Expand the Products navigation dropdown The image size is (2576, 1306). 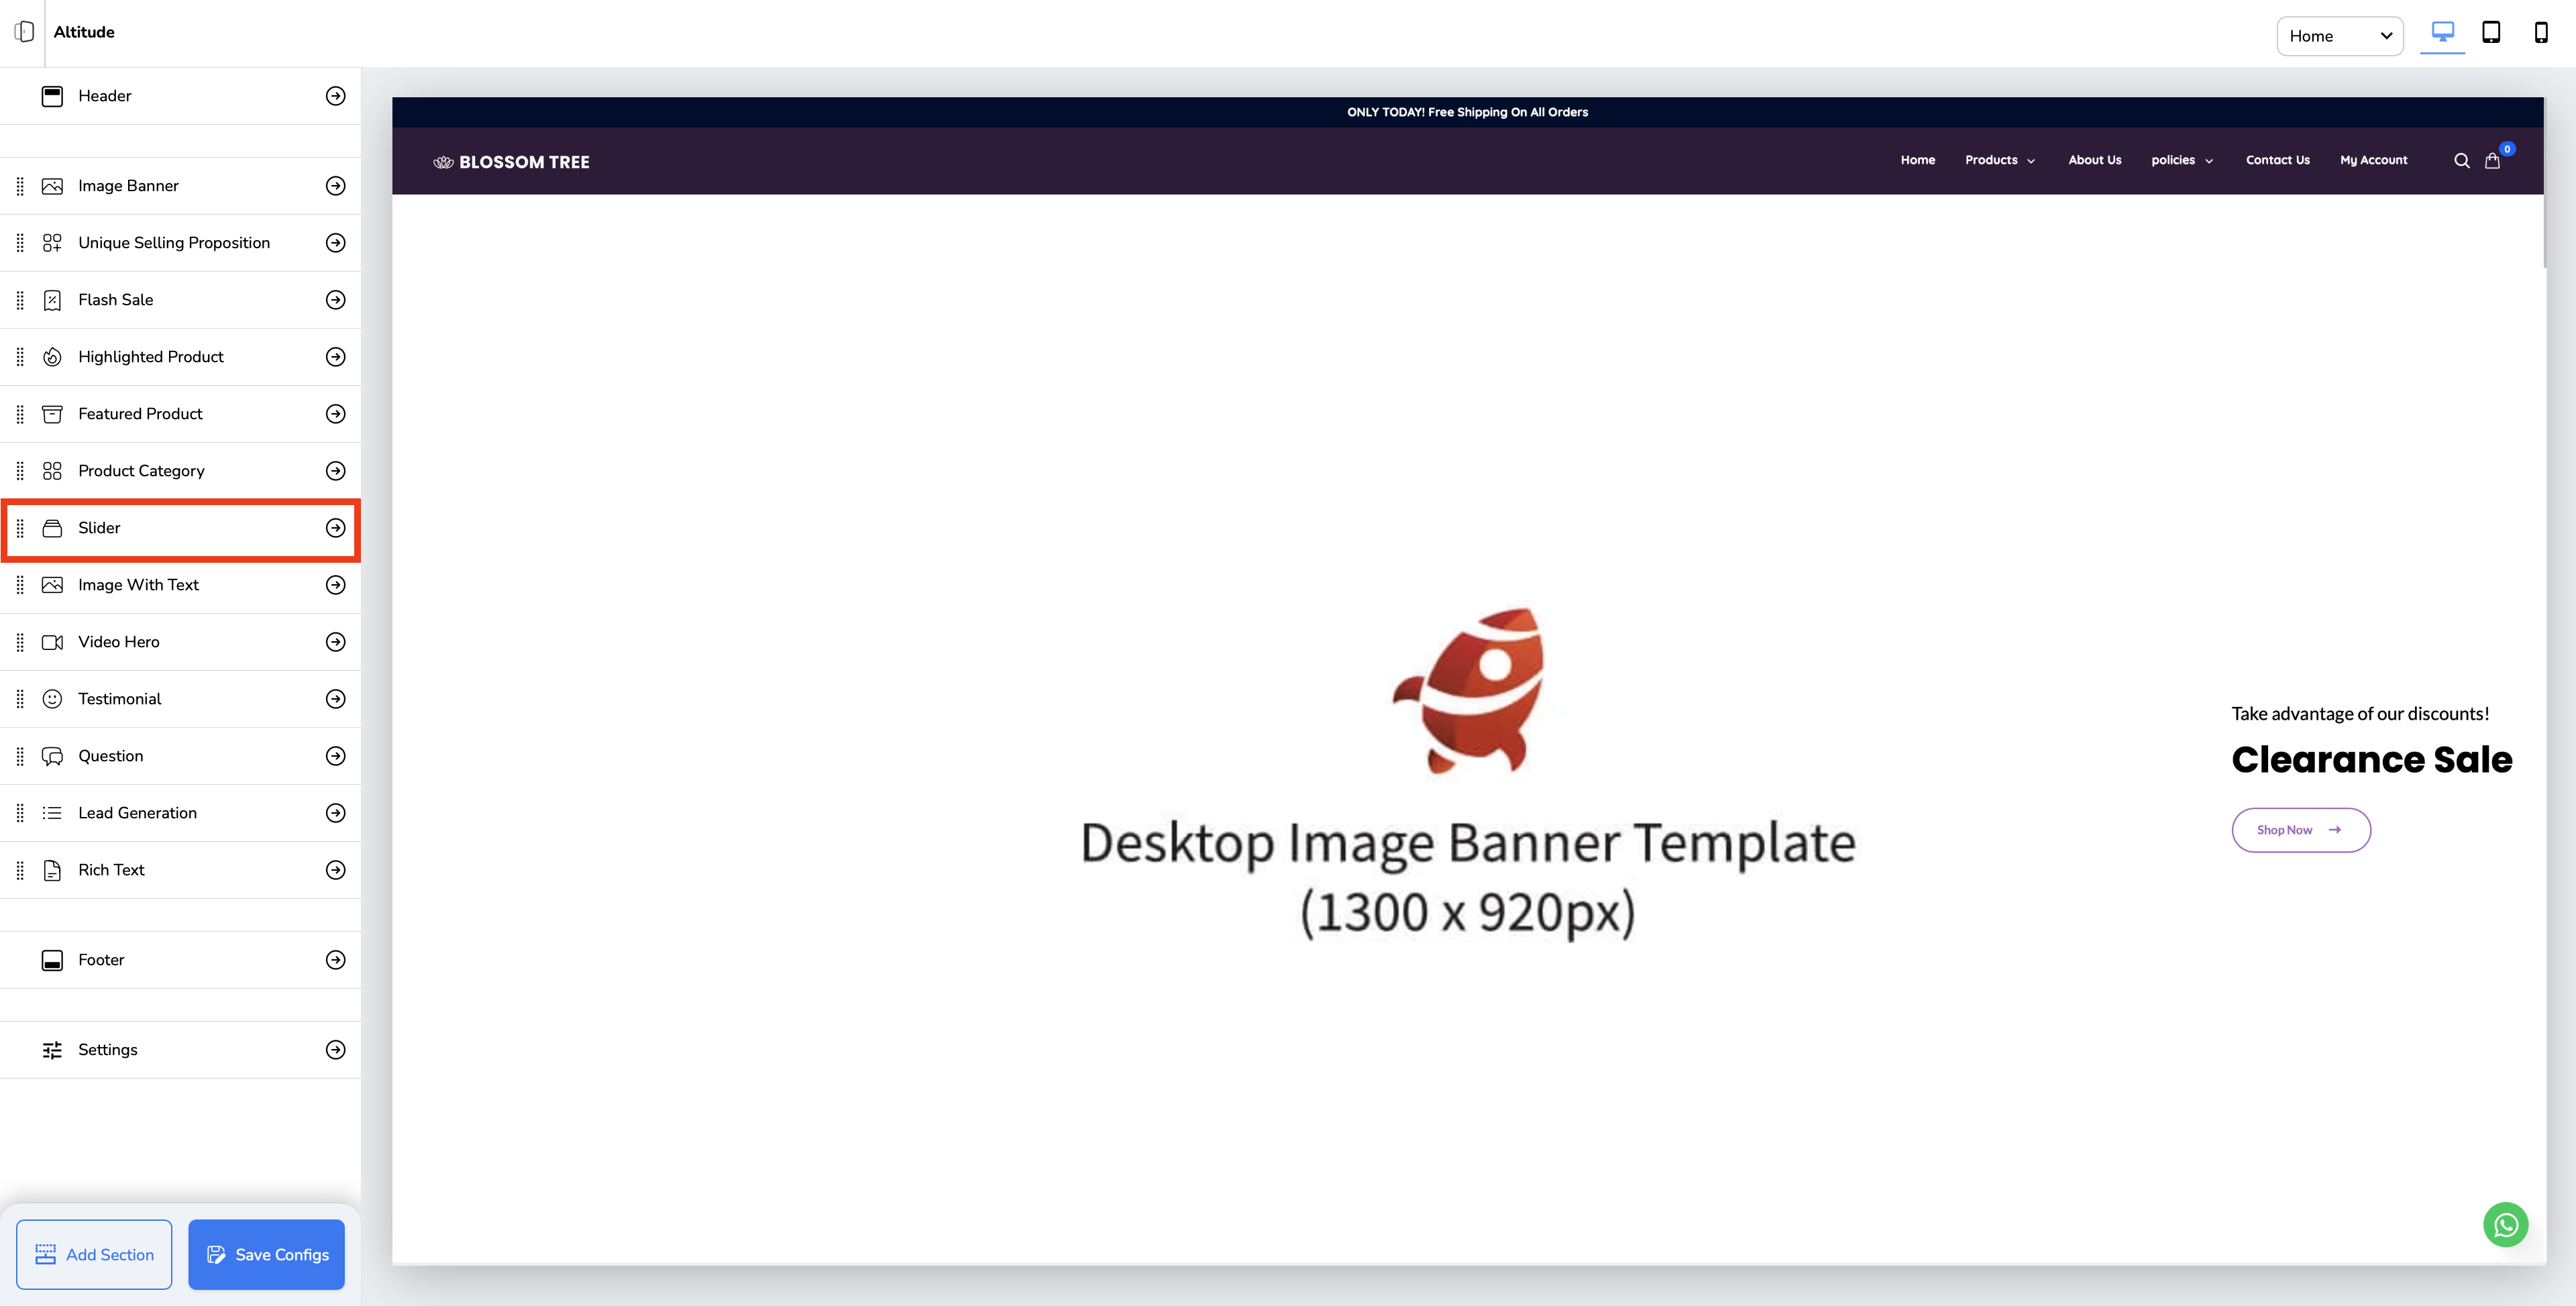(x=1999, y=160)
